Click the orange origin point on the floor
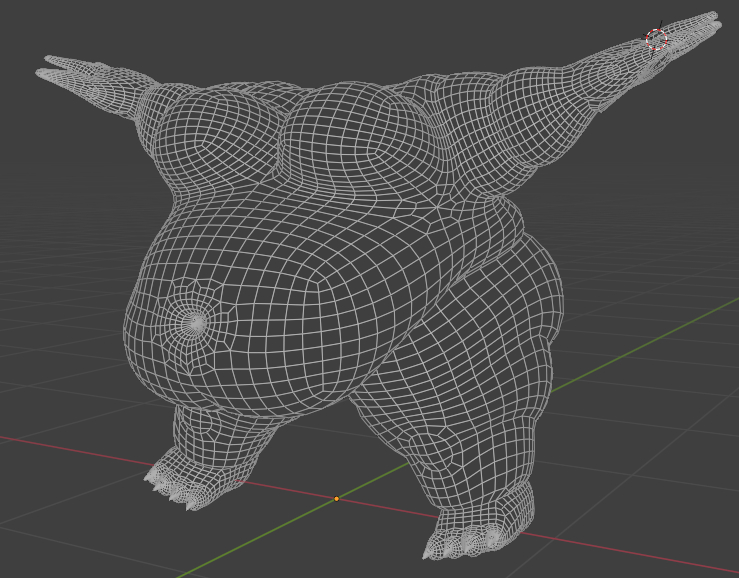This screenshot has width=739, height=578. [337, 498]
